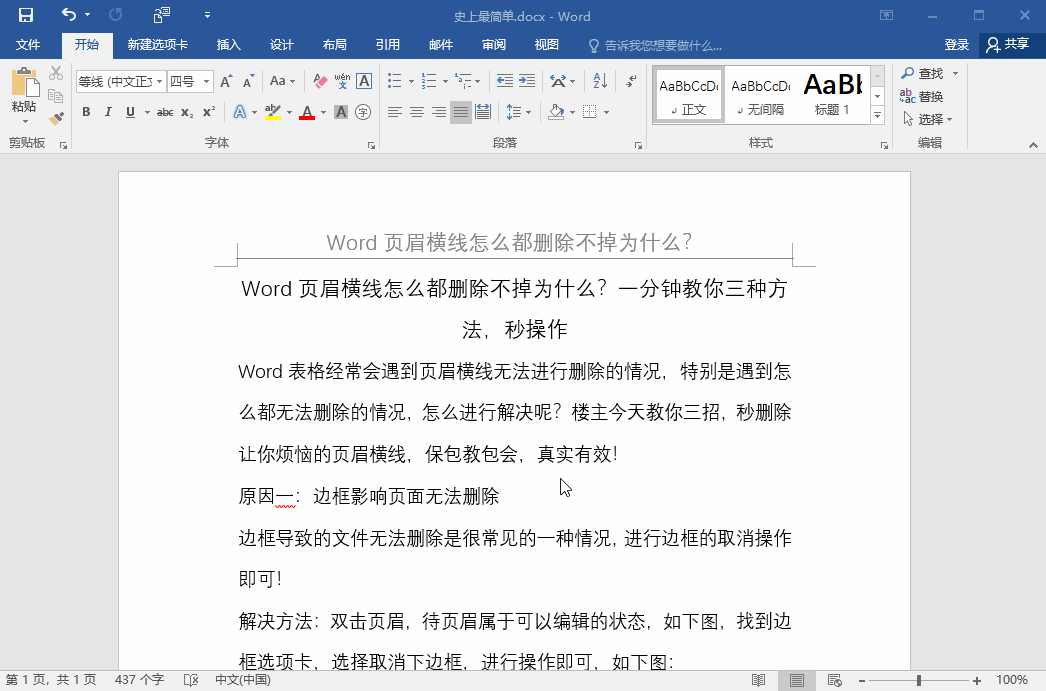Expand the font color dropdown arrow
Image resolution: width=1046 pixels, height=691 pixels.
(323, 111)
